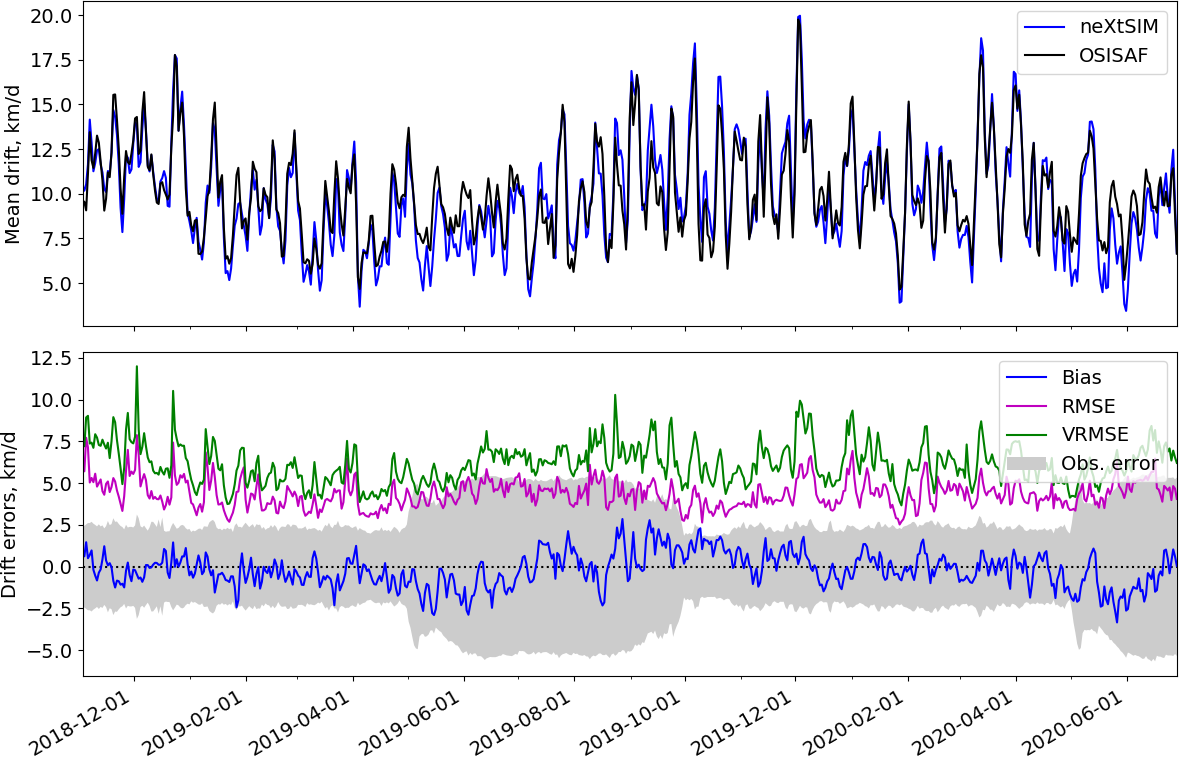This screenshot has width=1179, height=757.
Task: Click the RMSE legend entry text
Action: tap(1089, 405)
